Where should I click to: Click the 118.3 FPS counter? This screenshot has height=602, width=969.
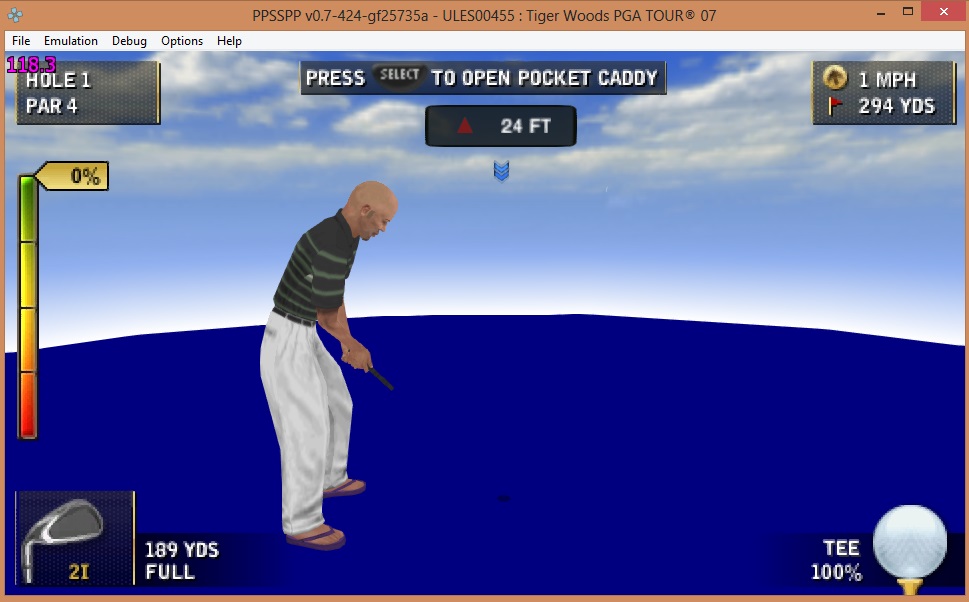point(31,64)
